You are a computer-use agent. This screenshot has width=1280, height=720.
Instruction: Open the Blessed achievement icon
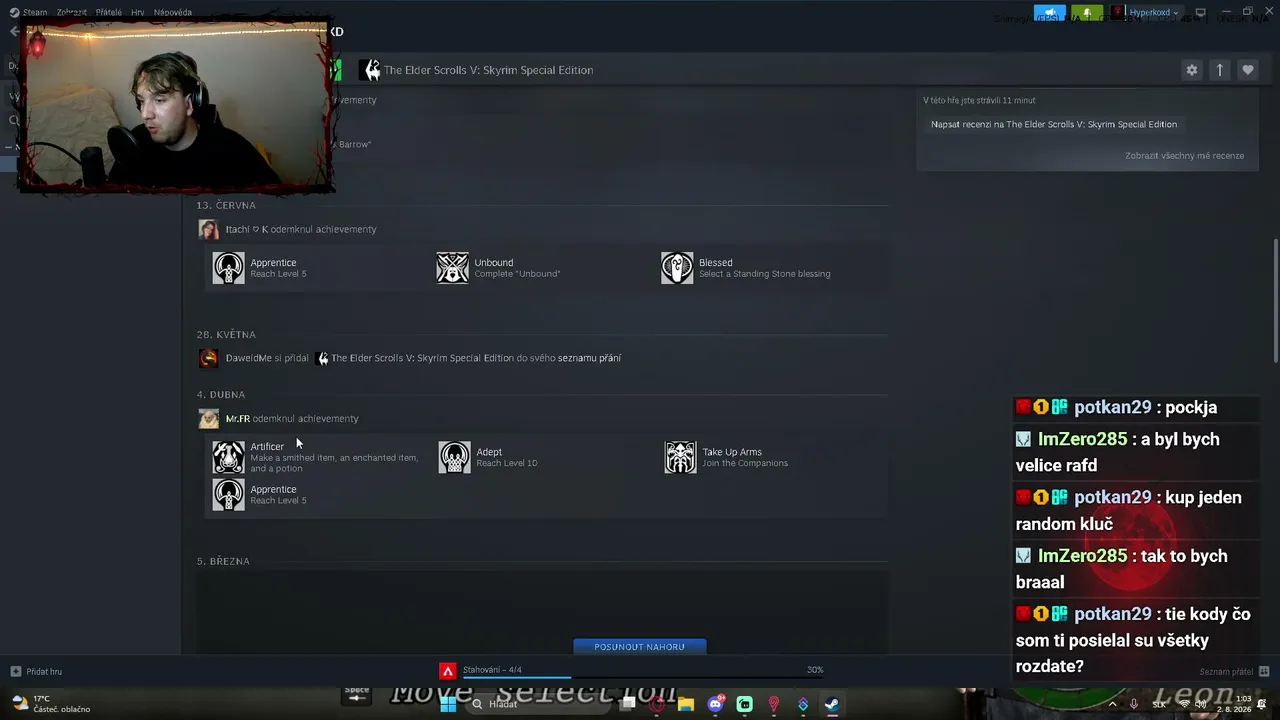point(677,268)
